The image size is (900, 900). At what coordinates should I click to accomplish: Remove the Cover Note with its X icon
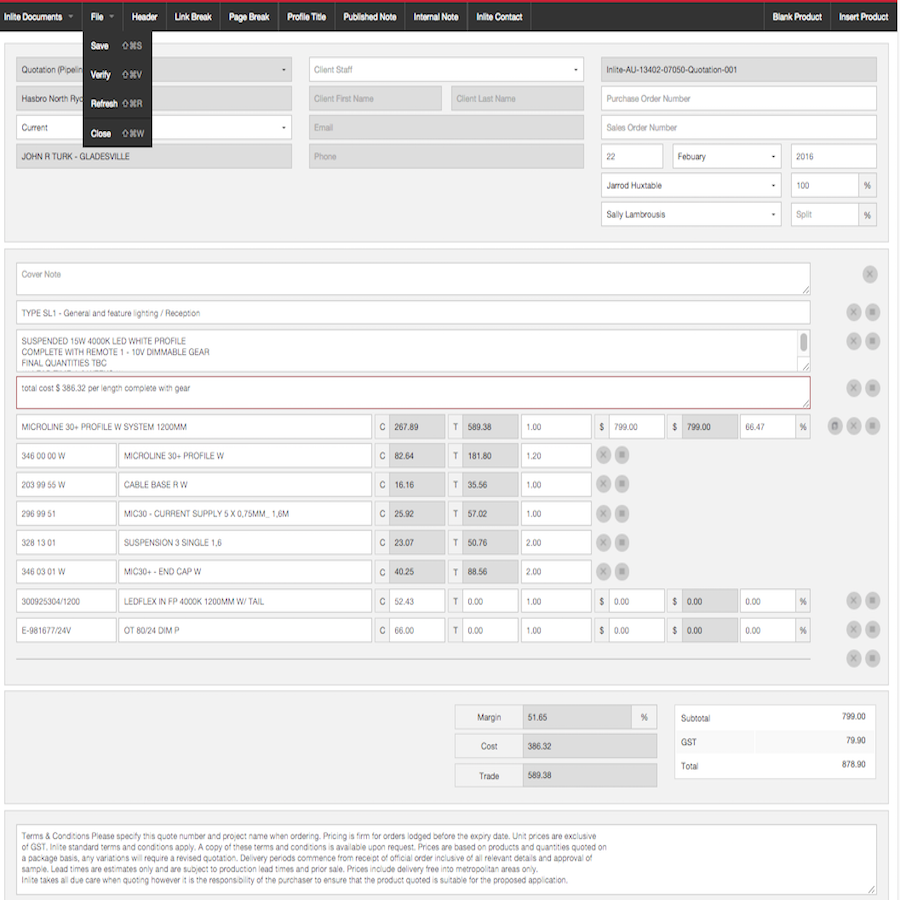870,274
